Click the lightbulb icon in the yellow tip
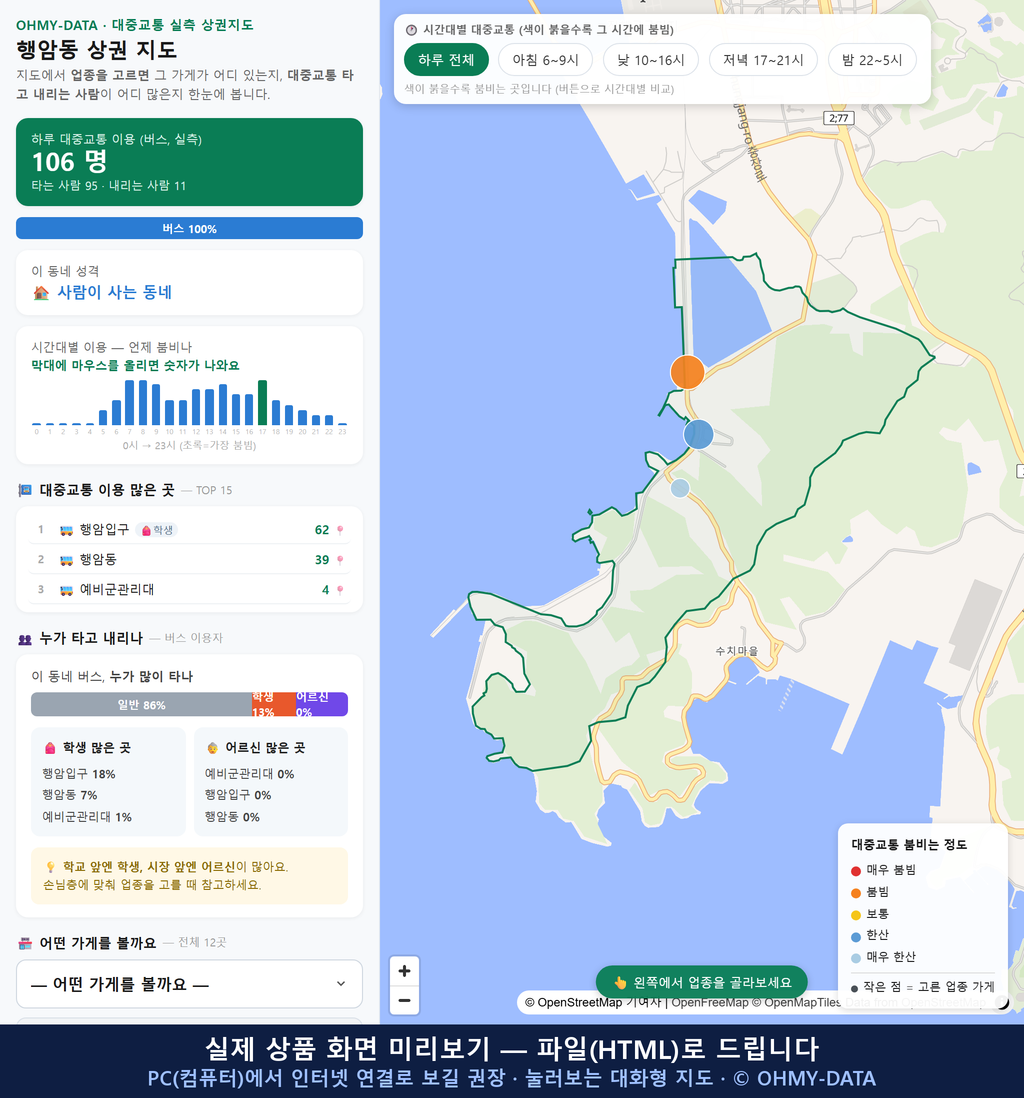 (50, 867)
